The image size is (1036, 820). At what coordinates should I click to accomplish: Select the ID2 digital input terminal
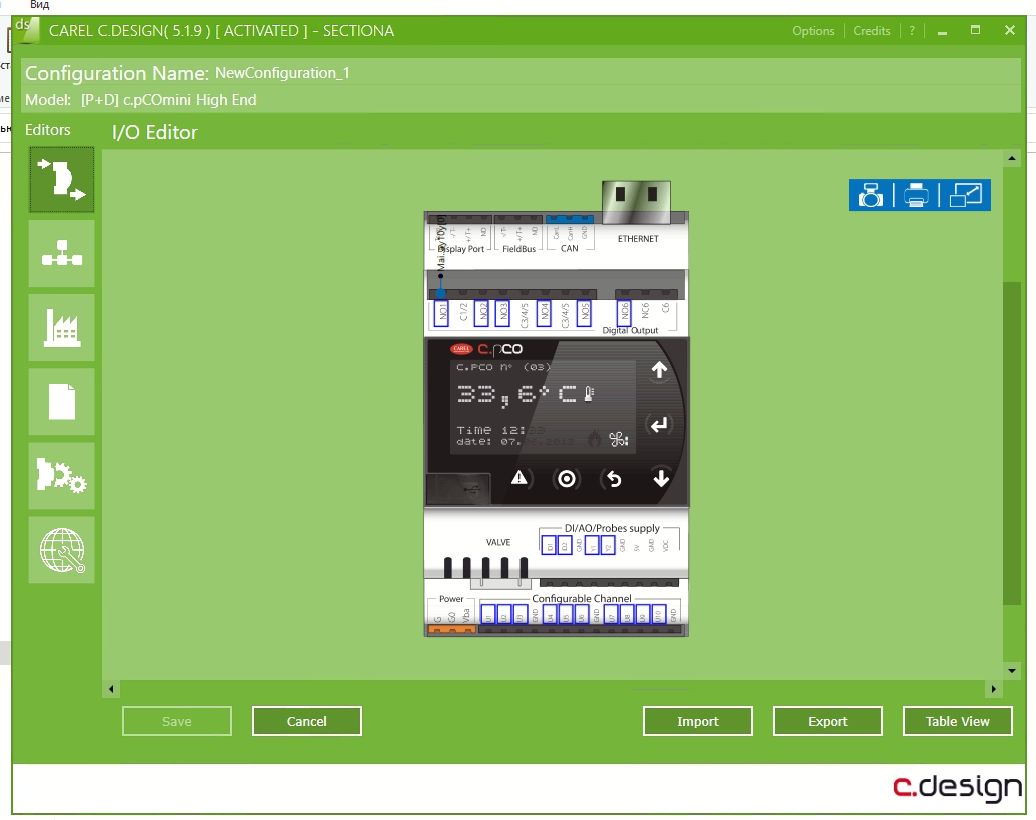[565, 545]
